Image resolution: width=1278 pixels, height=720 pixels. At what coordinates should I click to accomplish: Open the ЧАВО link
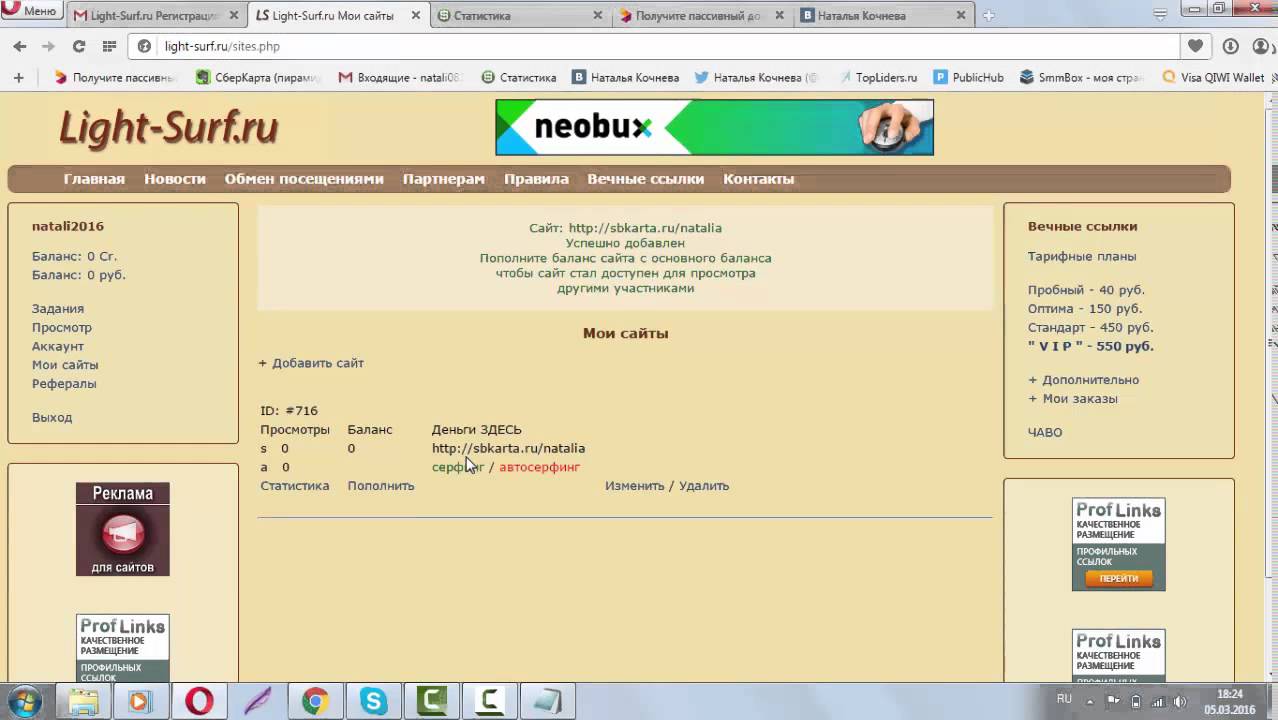tap(1045, 432)
